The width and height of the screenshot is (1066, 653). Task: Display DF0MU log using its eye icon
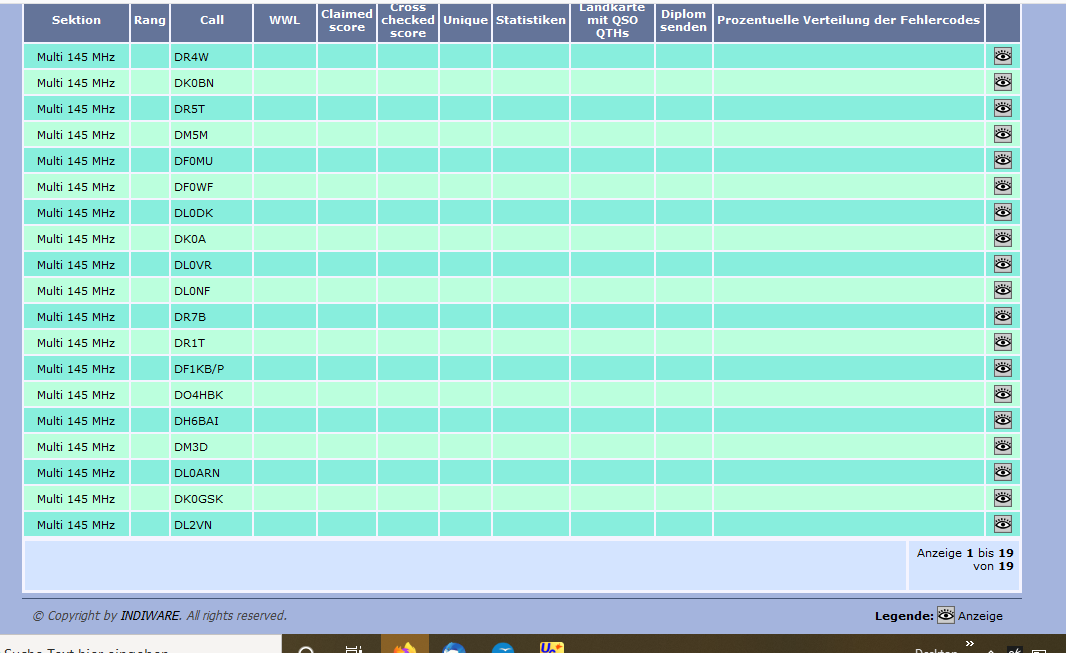click(x=1003, y=160)
